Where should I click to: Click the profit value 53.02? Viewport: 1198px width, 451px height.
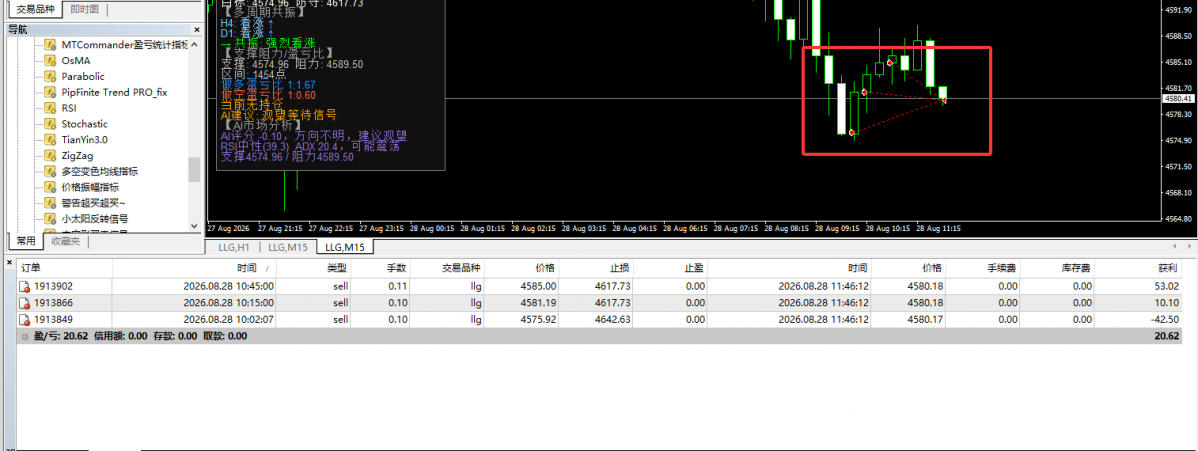[x=1167, y=287]
